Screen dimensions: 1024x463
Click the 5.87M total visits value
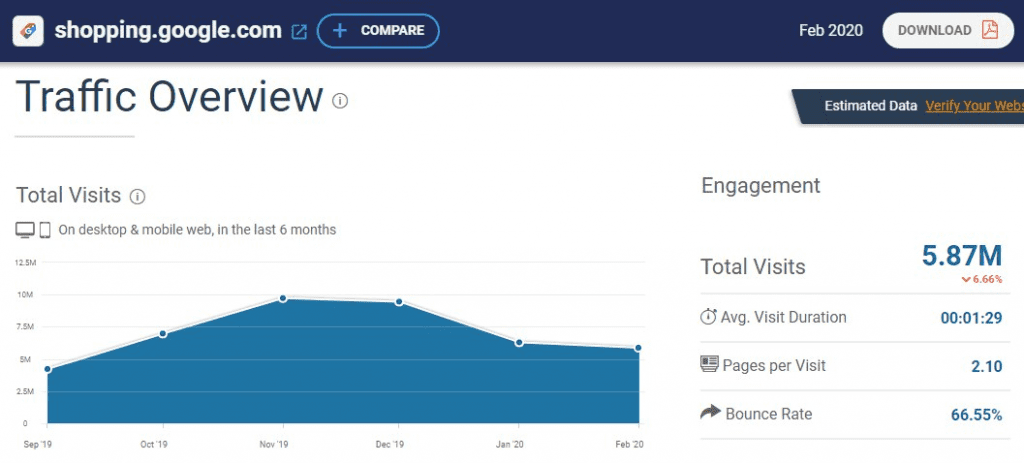coord(962,255)
